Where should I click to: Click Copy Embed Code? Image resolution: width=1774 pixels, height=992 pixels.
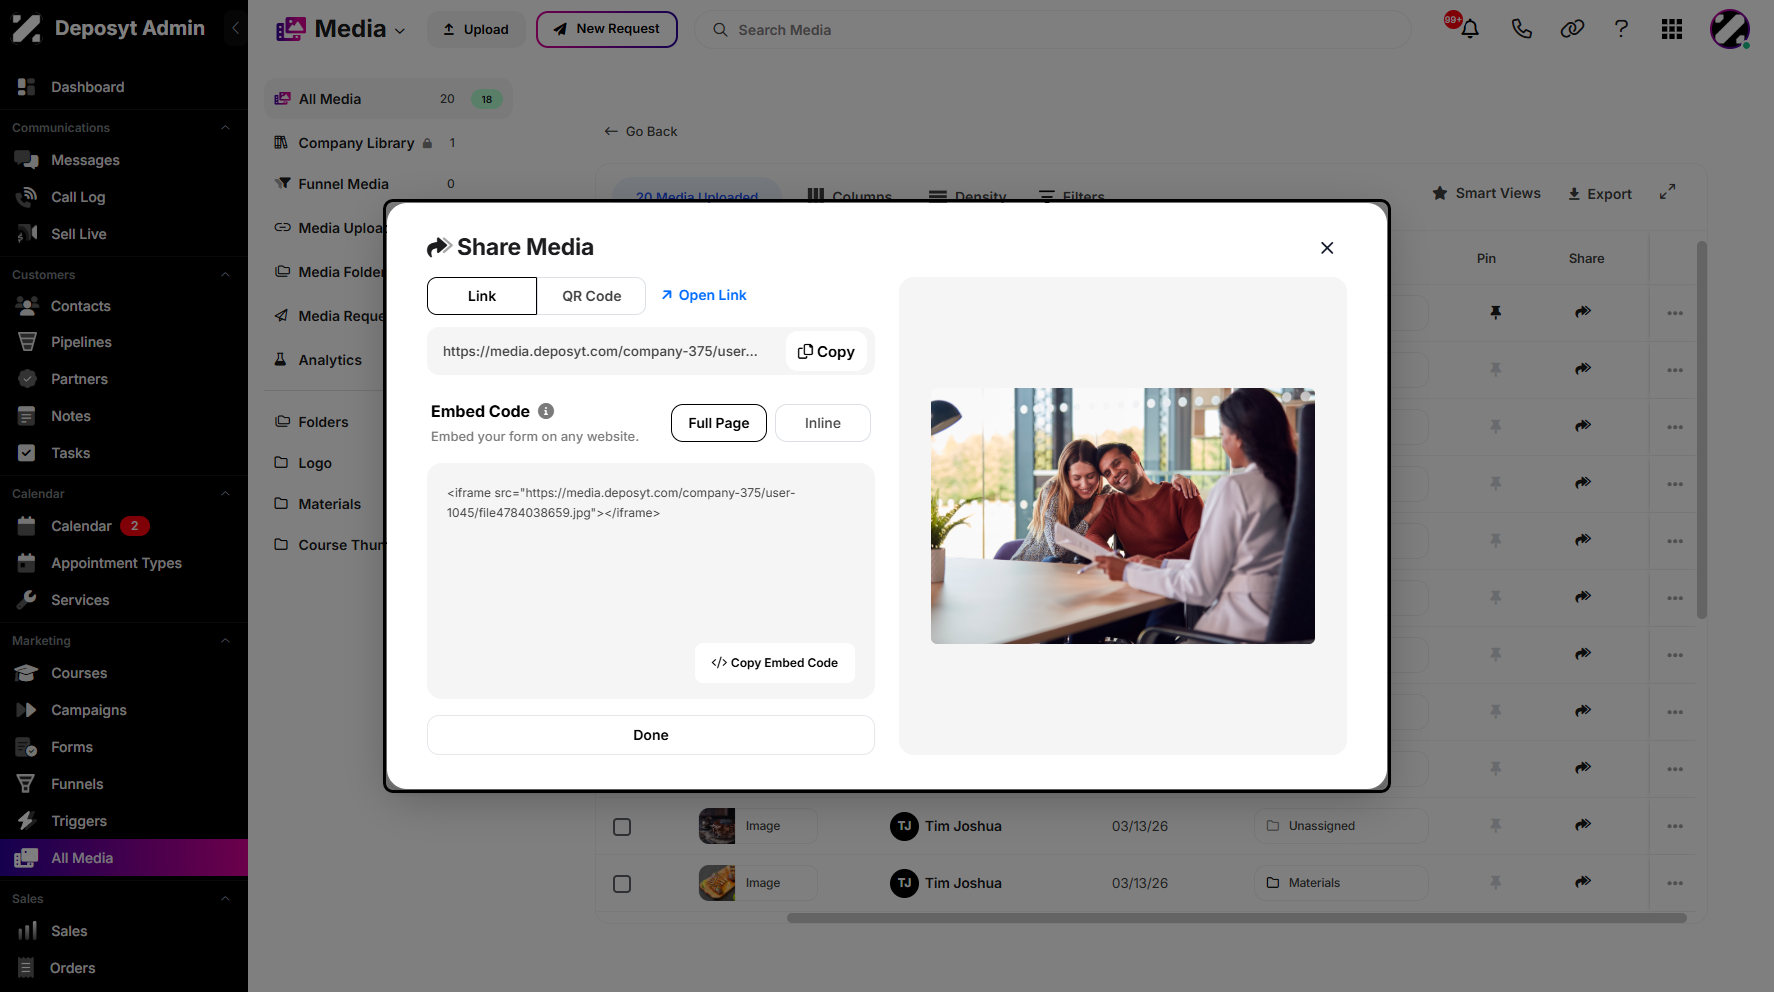pos(775,663)
